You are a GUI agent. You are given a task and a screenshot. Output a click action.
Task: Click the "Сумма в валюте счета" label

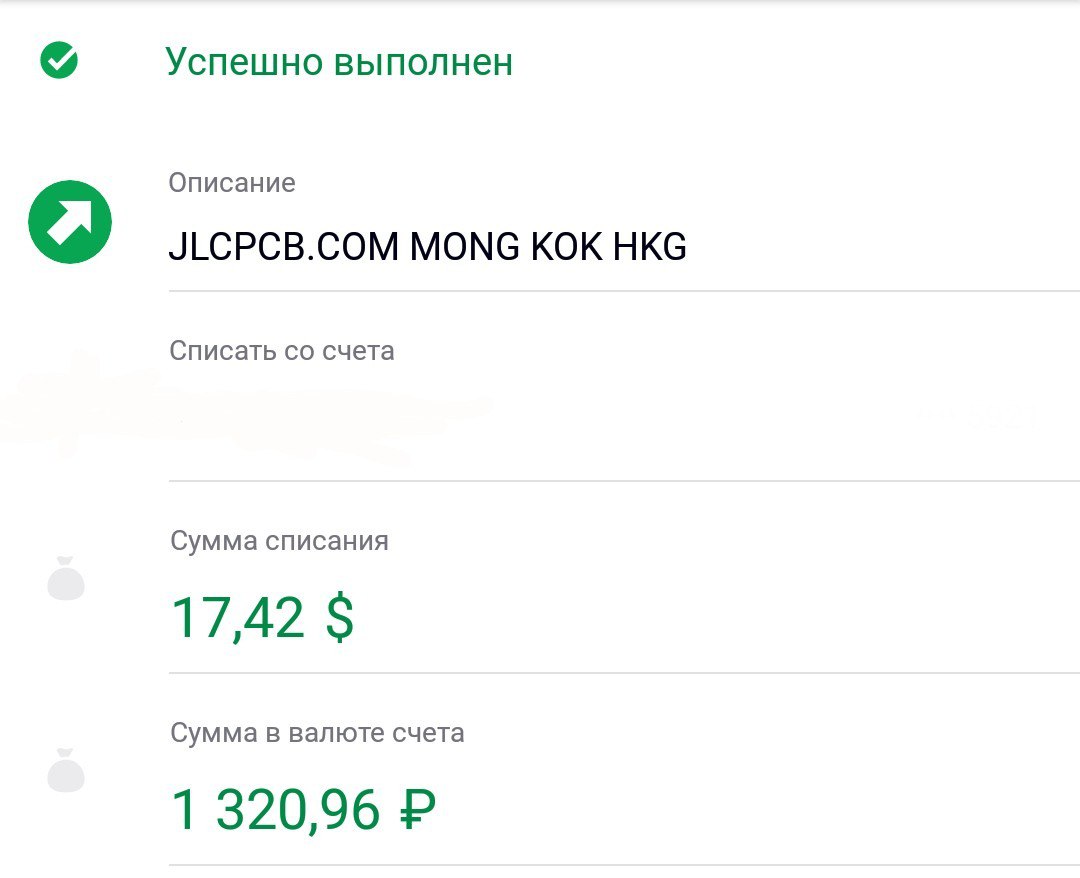317,733
